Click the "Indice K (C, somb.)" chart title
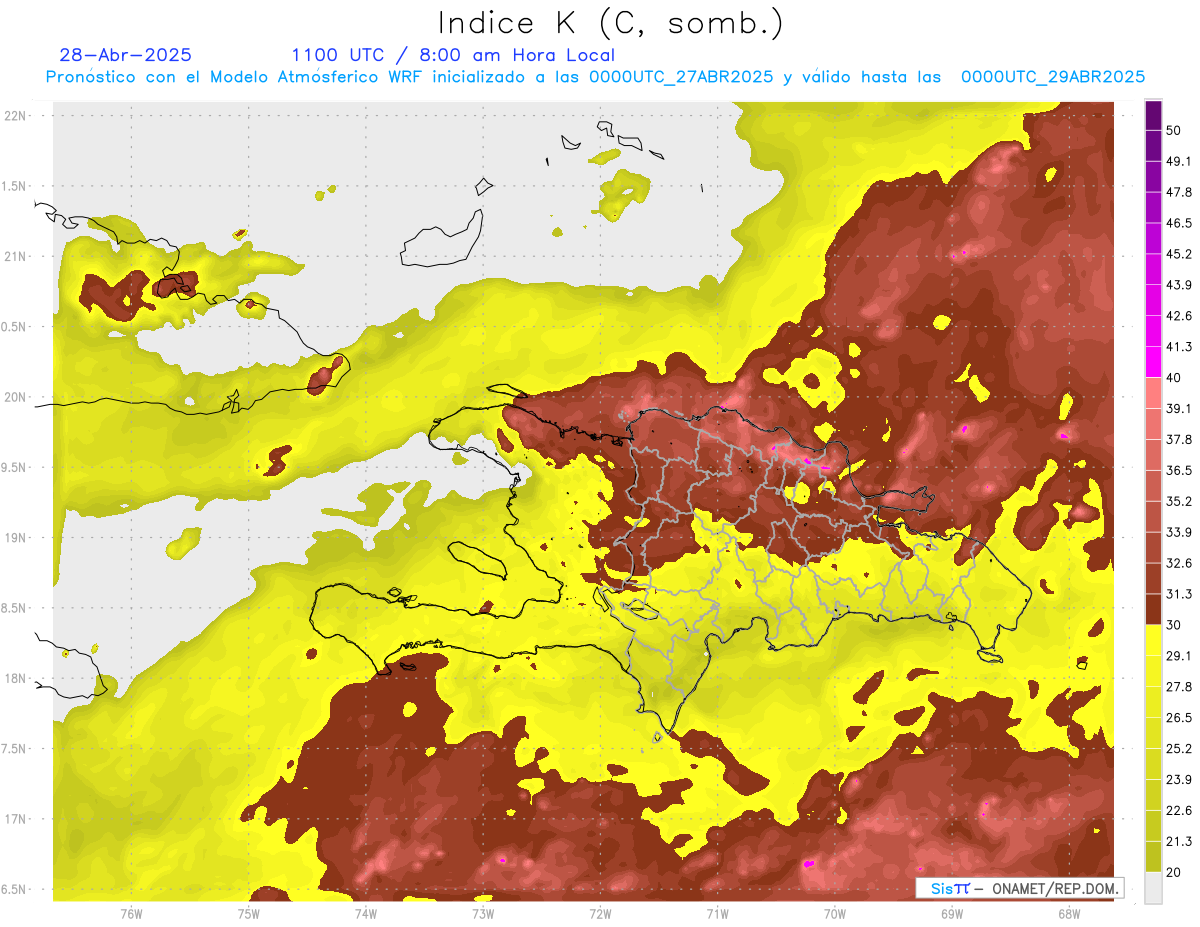This screenshot has height=927, width=1200. 611,23
